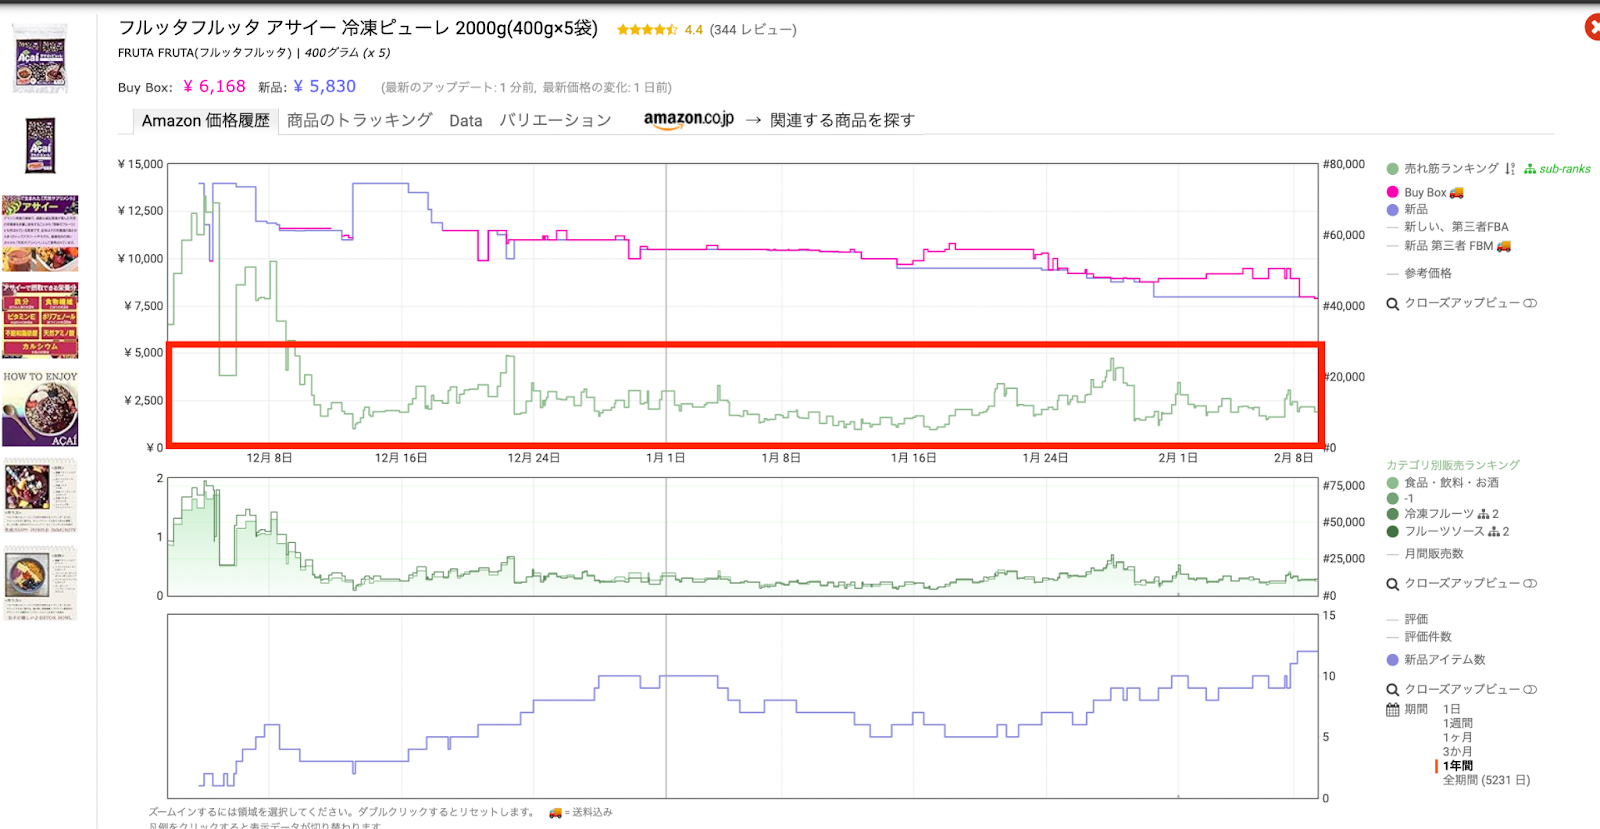Click the star rating icons

tap(647, 30)
